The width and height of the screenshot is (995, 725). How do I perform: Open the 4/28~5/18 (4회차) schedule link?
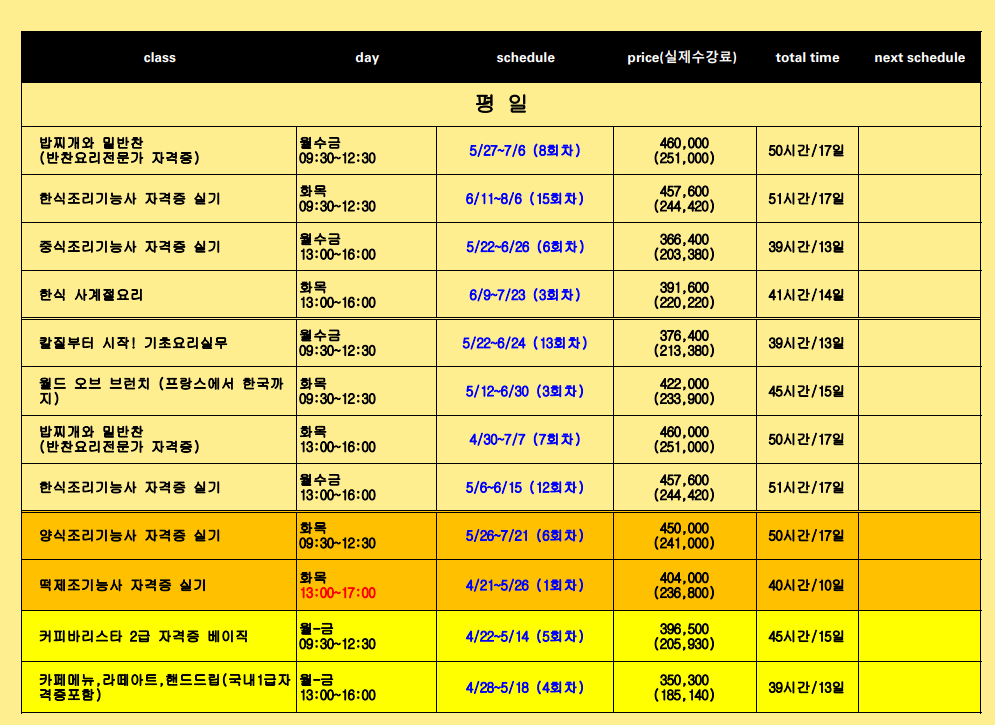[x=525, y=688]
